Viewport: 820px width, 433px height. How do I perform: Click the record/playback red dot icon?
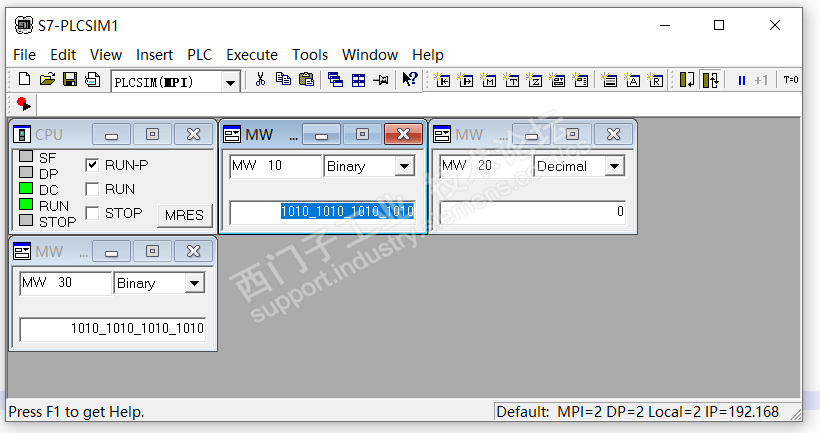click(x=24, y=104)
